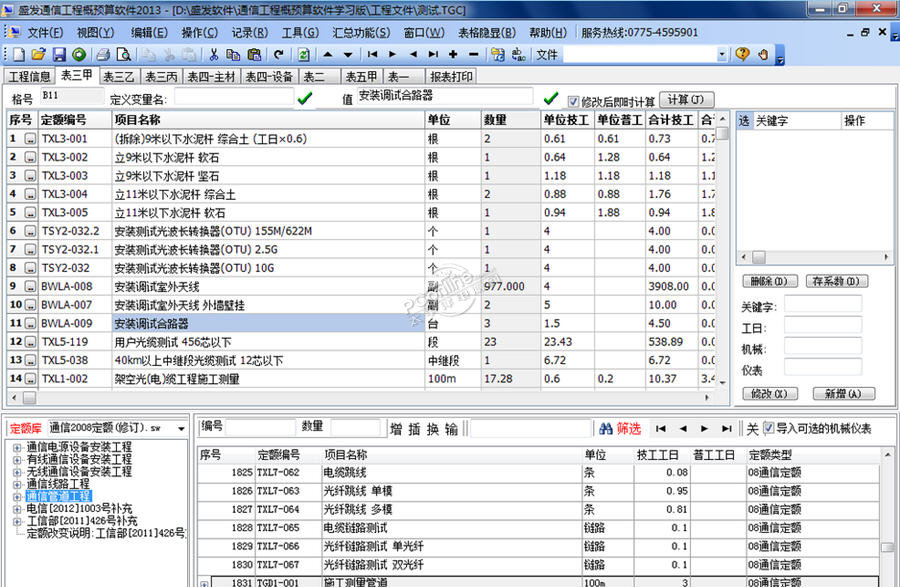Save the project with the floppy disk icon
The image size is (900, 587).
(x=59, y=55)
